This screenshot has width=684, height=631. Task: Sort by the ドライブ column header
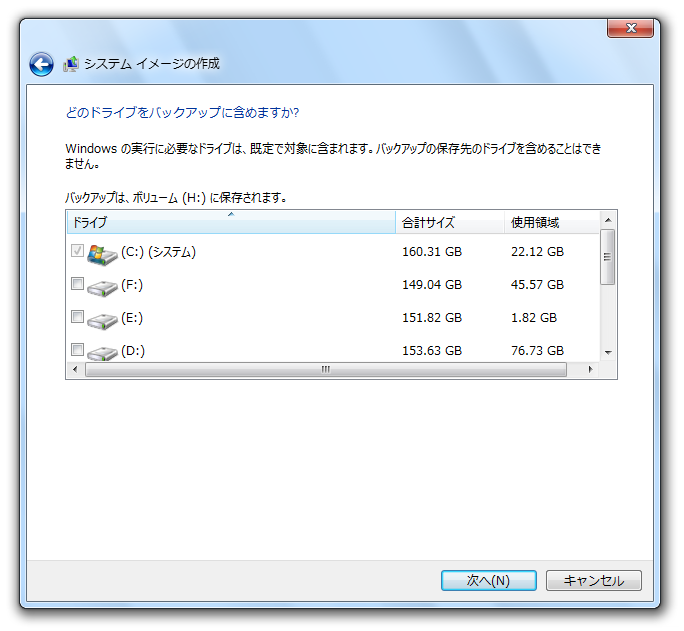(231, 222)
